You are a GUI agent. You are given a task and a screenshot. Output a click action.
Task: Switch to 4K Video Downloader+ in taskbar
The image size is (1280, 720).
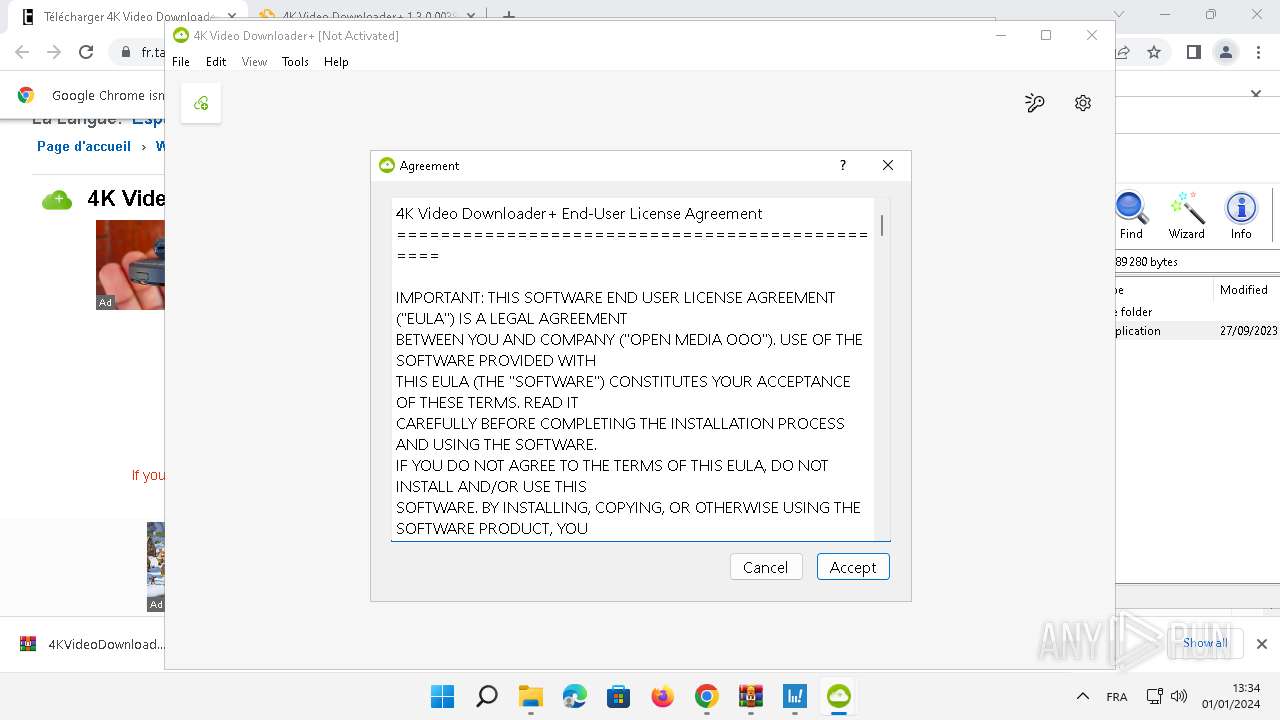[839, 696]
